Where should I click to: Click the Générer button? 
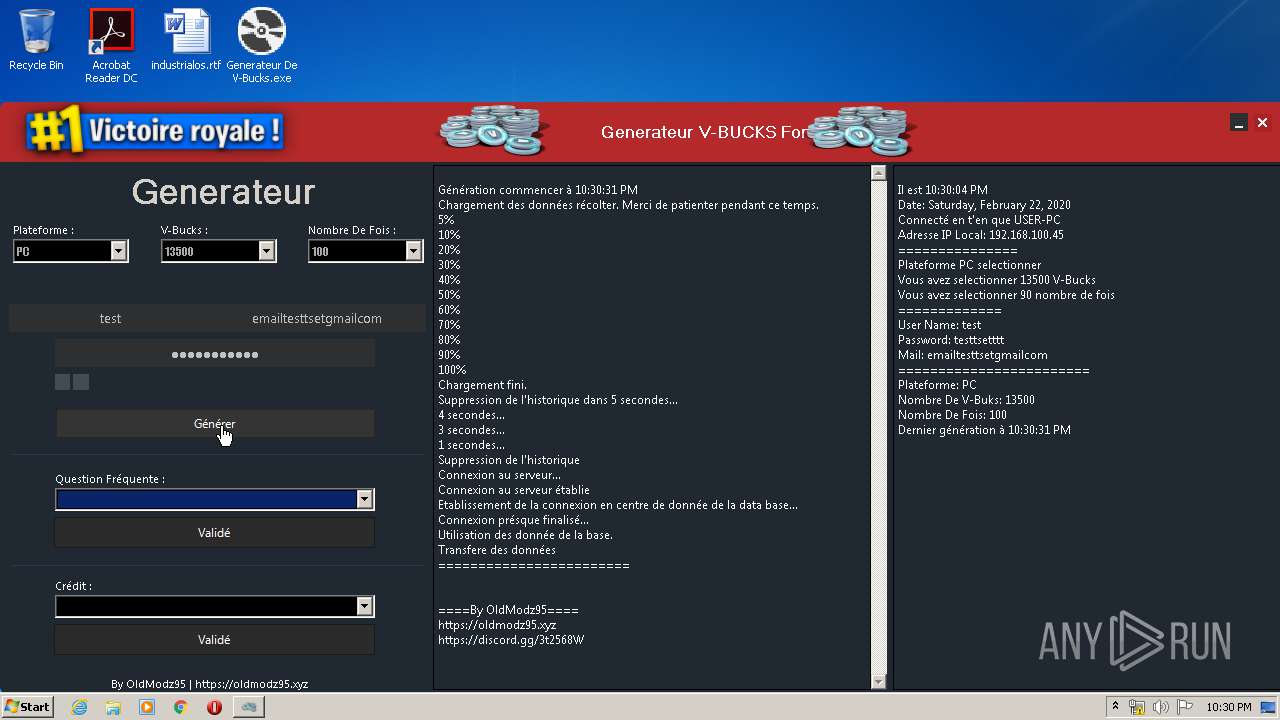point(215,423)
